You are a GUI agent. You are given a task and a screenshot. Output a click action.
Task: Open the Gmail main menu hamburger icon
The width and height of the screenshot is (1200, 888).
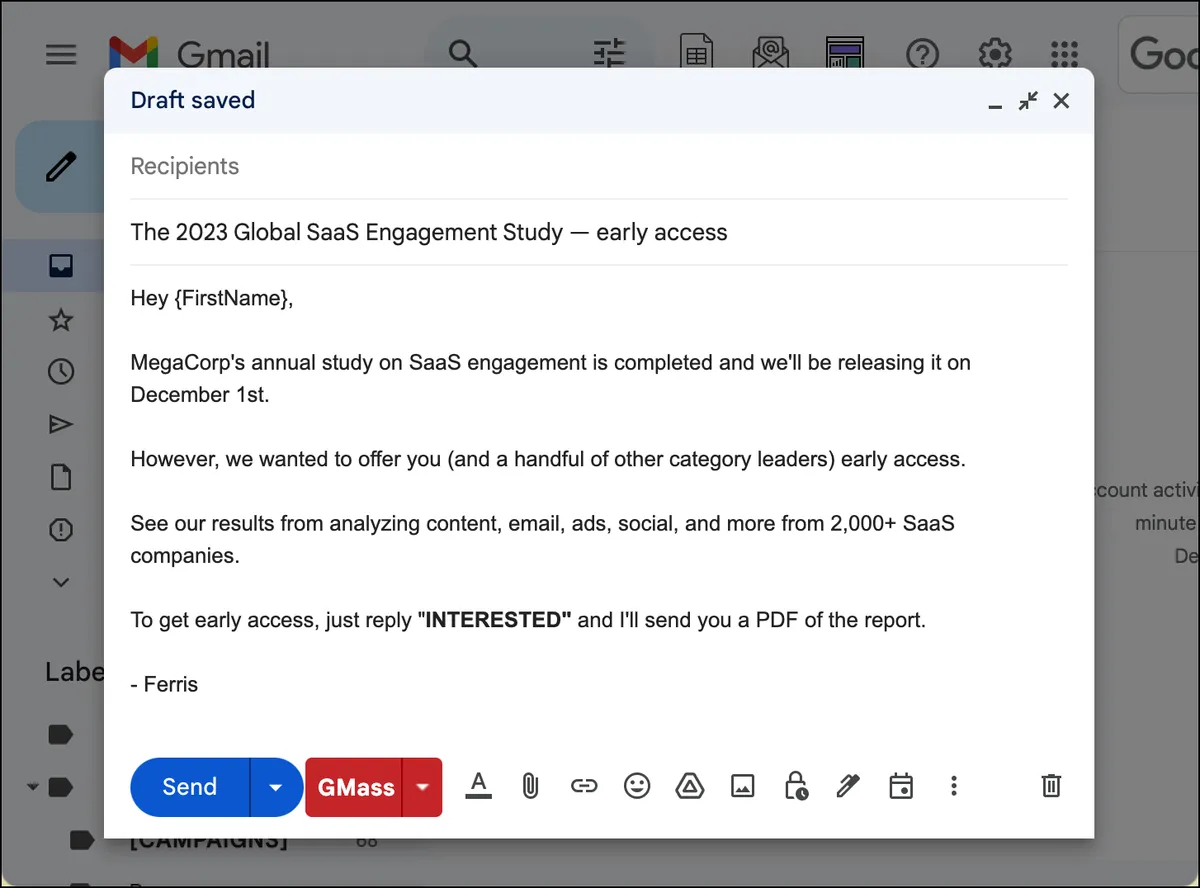point(61,54)
